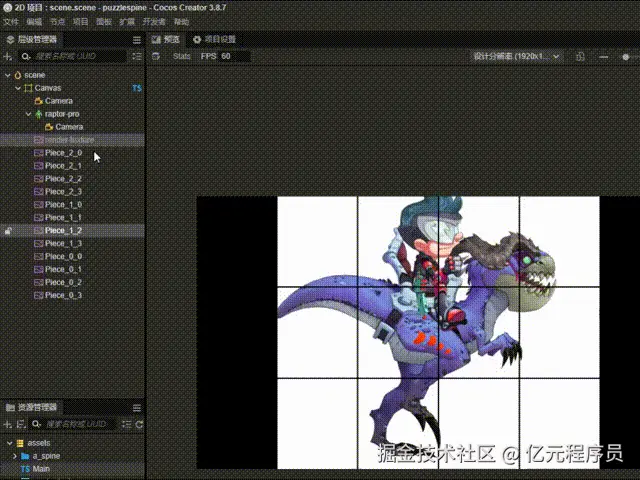Click the assets sort order icon
This screenshot has height=480, width=640.
point(21,424)
